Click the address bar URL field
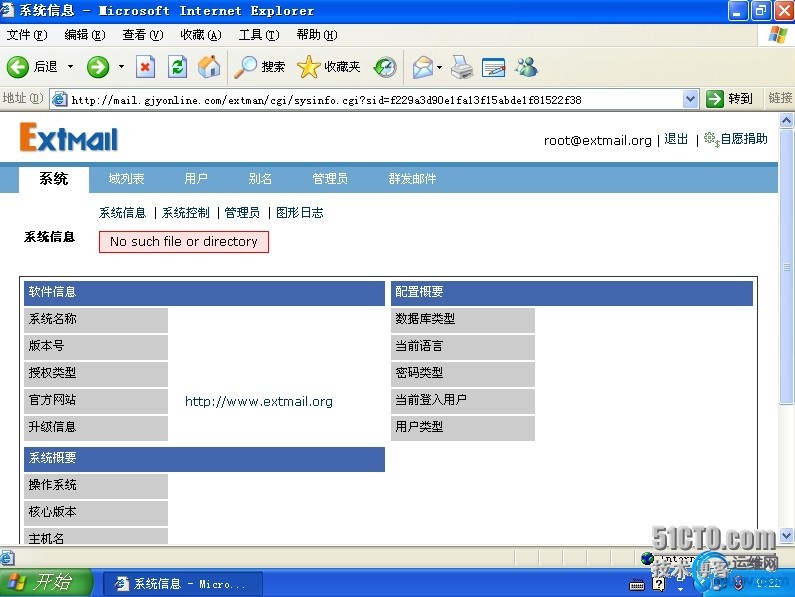The height and width of the screenshot is (597, 795). click(375, 99)
